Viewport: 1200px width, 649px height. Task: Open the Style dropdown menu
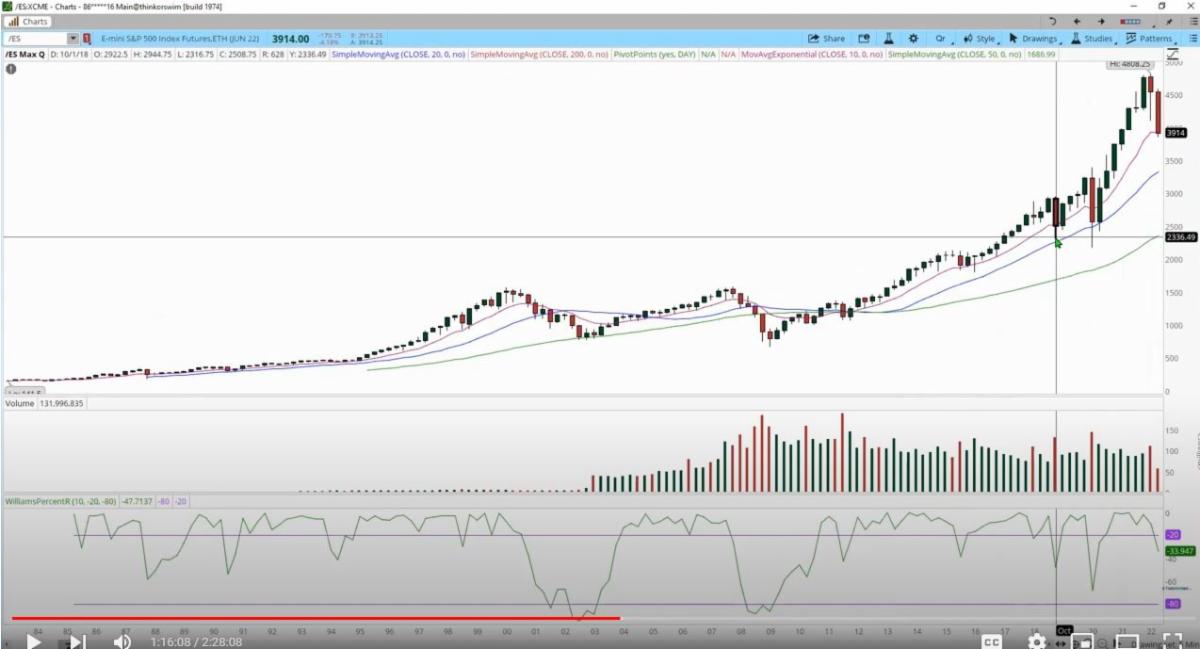point(982,38)
